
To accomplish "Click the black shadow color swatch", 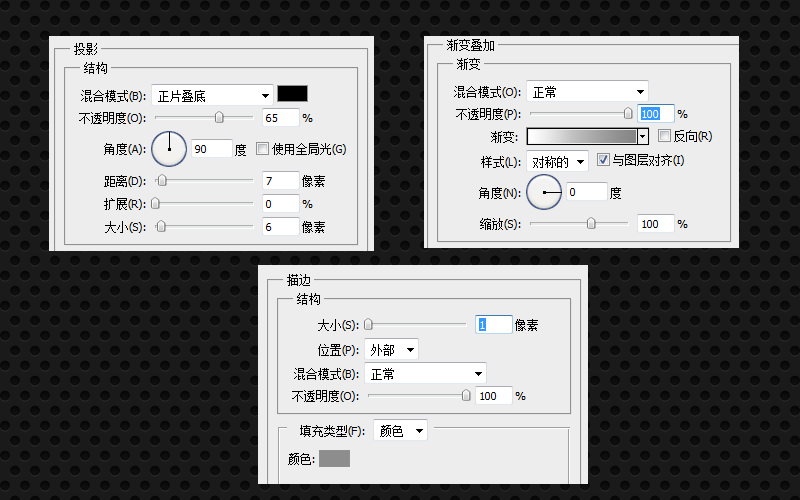I will pyautogui.click(x=293, y=95).
